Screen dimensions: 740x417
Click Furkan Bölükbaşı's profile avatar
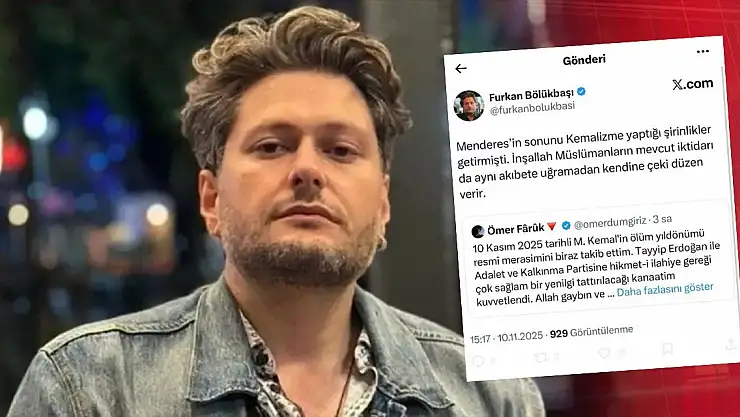tap(469, 106)
